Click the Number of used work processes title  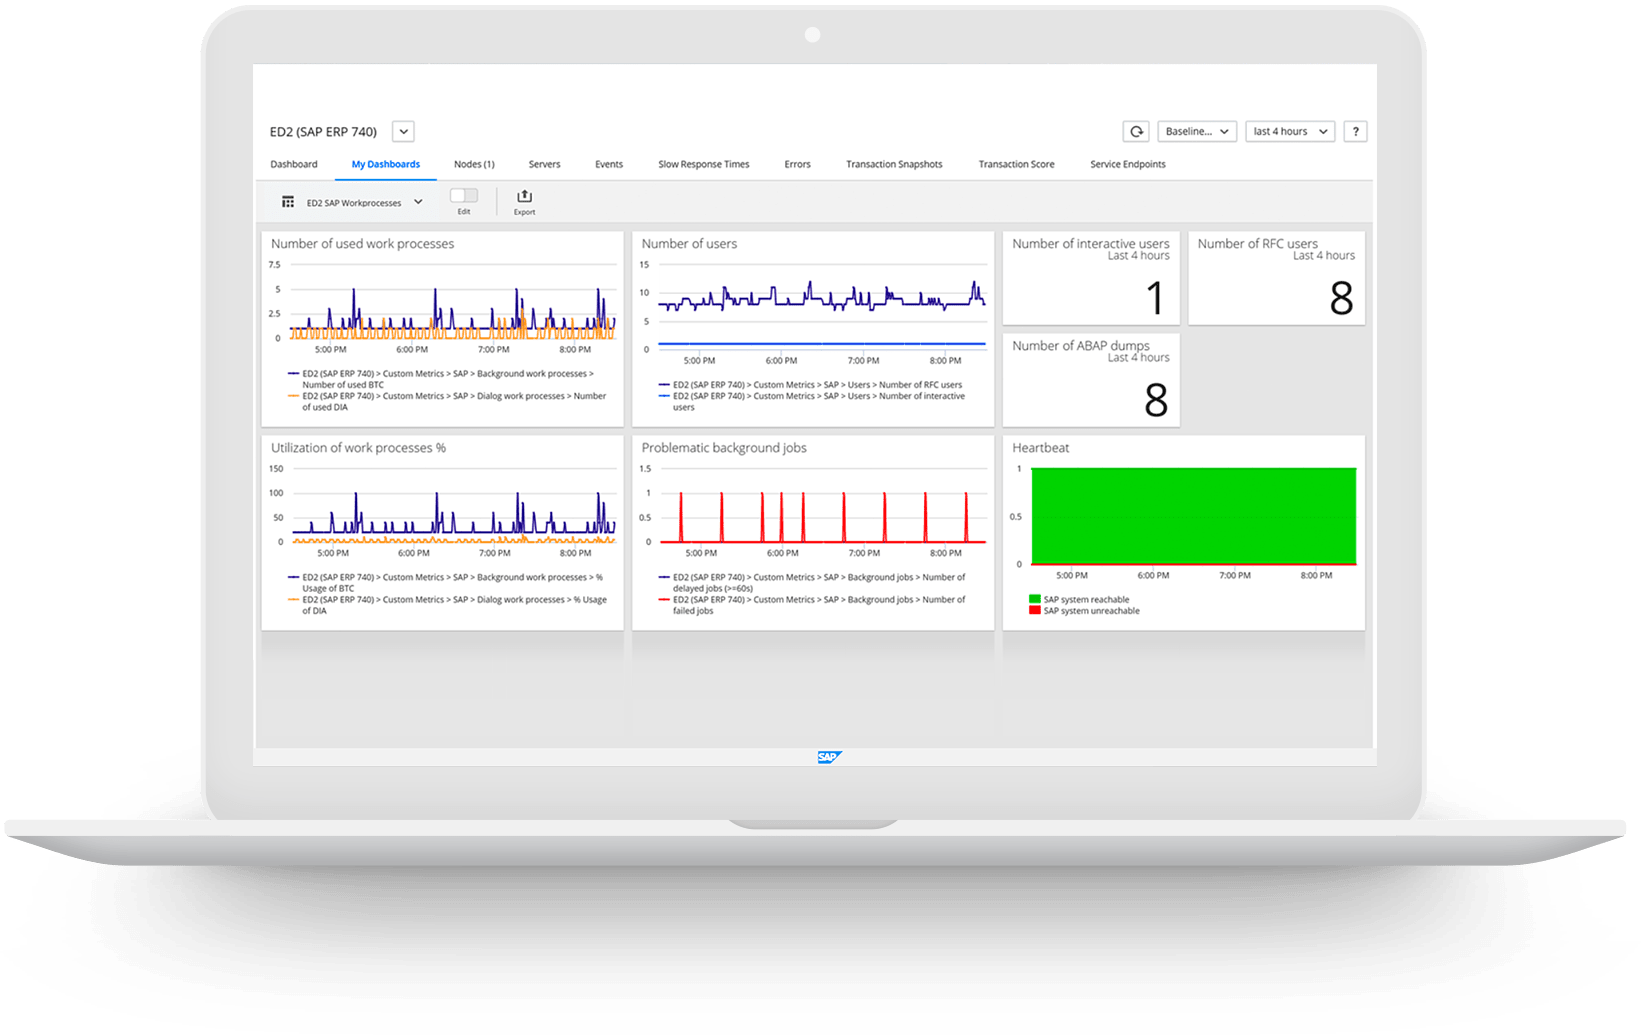pyautogui.click(x=362, y=244)
